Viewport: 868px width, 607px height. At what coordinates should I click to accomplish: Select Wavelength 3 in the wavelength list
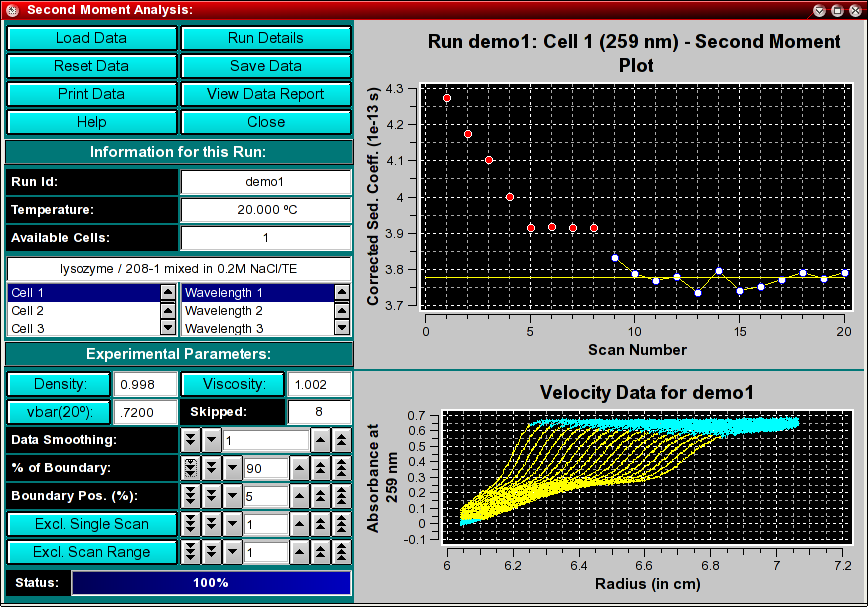(x=254, y=328)
